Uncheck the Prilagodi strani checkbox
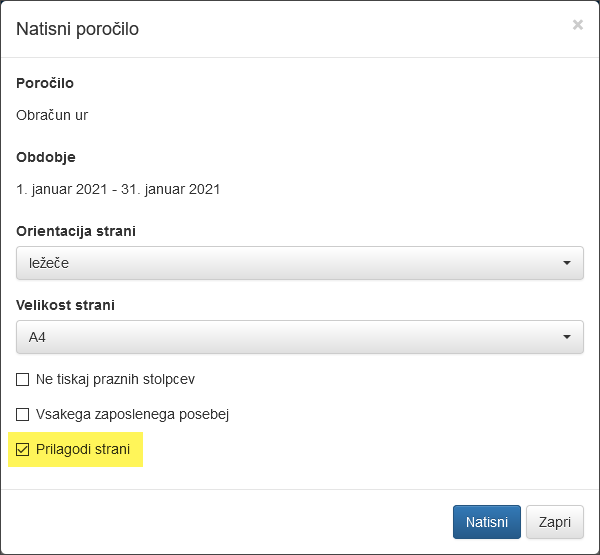The width and height of the screenshot is (600, 555). [23, 449]
